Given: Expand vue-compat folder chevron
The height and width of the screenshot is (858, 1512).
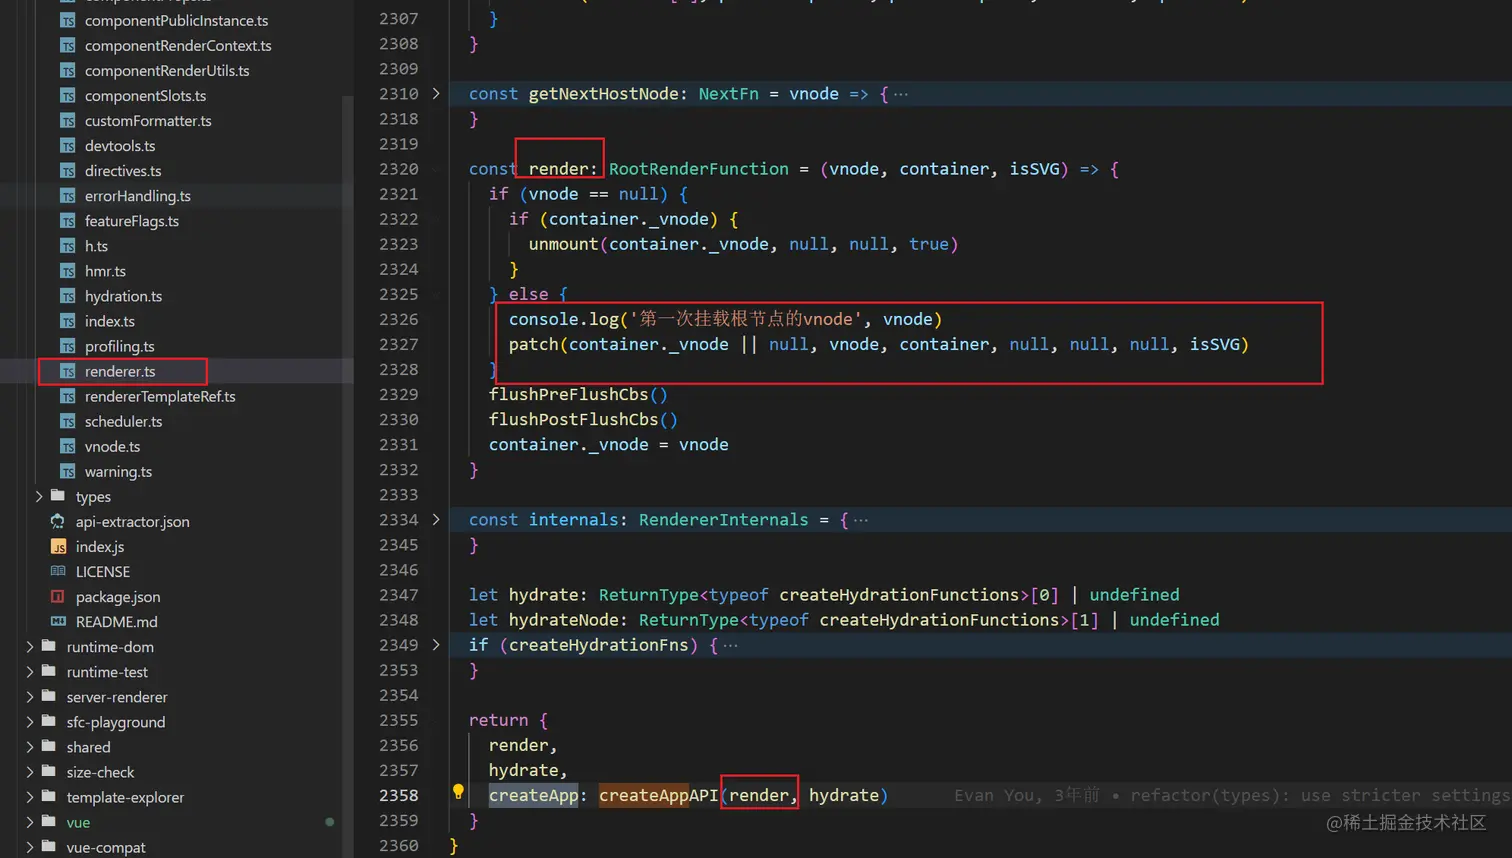Looking at the screenshot, I should 30,847.
